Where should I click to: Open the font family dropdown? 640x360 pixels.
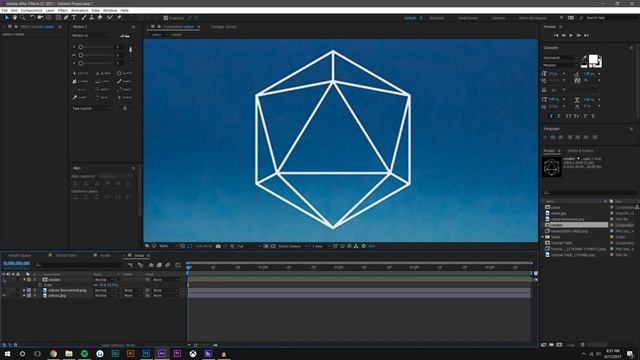point(560,58)
